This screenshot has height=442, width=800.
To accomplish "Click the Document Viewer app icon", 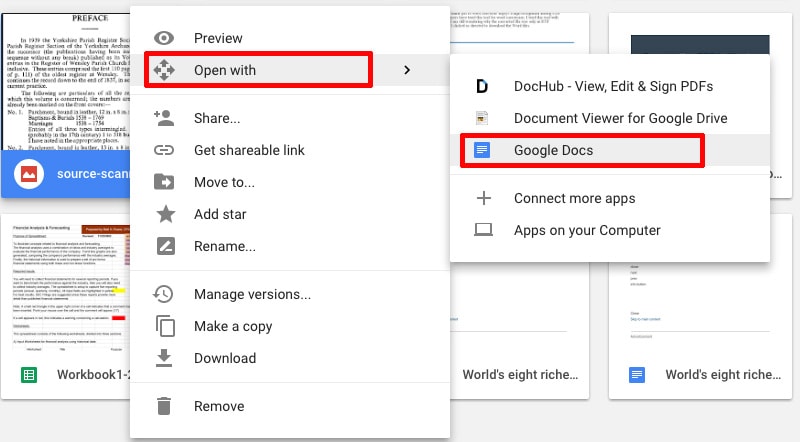I will pos(482,118).
